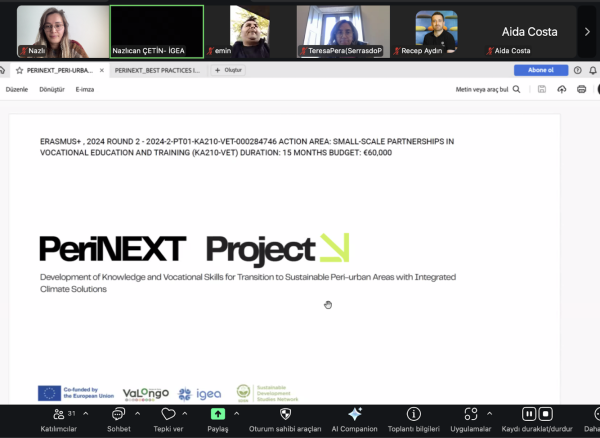600x438 pixels.
Task: Expand share options arrow beside Paylaş
Action: pos(236,413)
